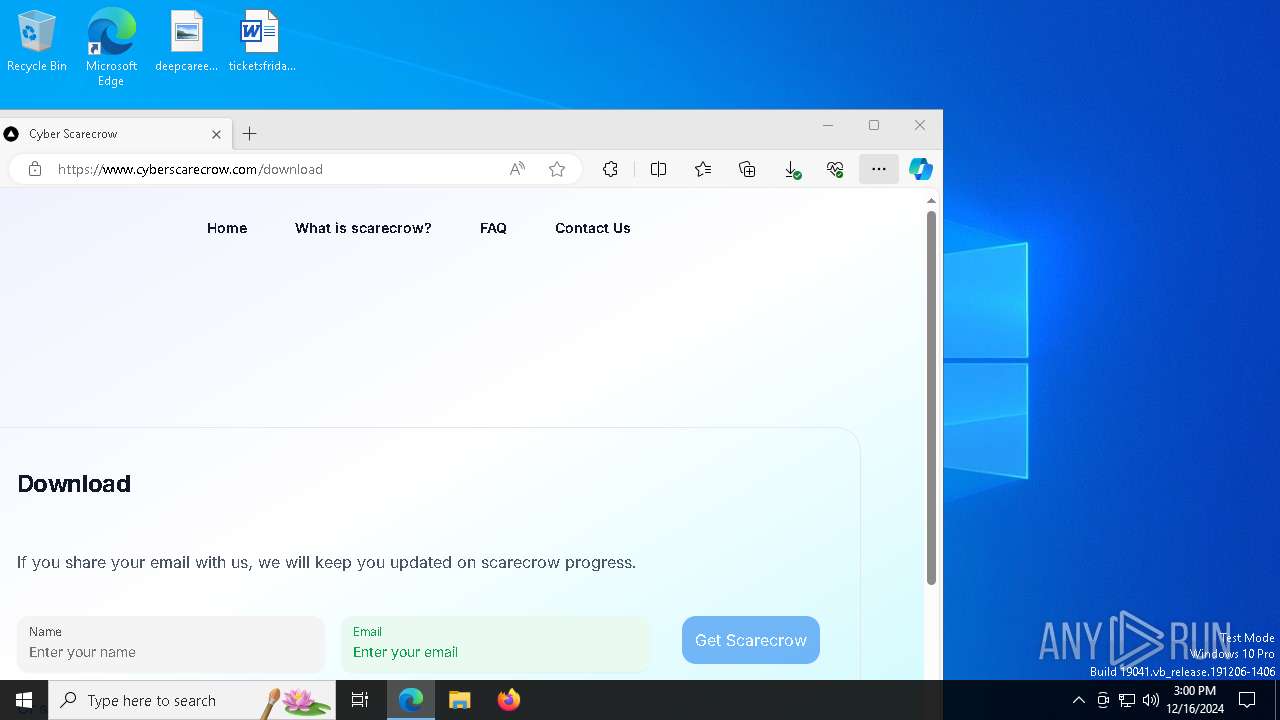Minimize the Edge window
The height and width of the screenshot is (720, 1280).
[828, 125]
